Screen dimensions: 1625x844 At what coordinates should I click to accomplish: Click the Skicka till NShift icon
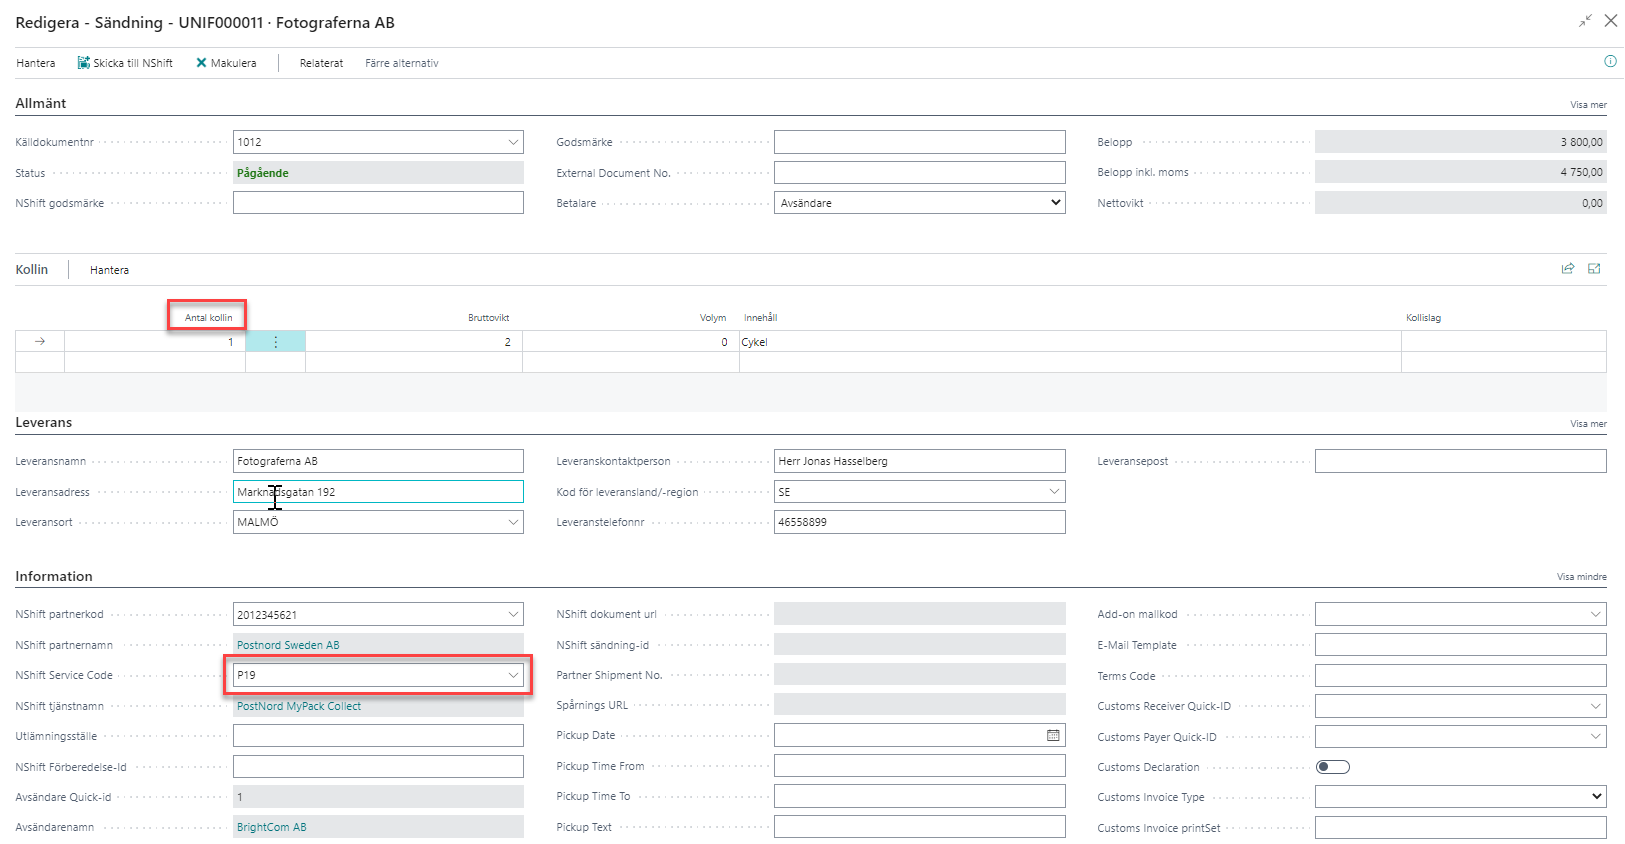click(84, 63)
